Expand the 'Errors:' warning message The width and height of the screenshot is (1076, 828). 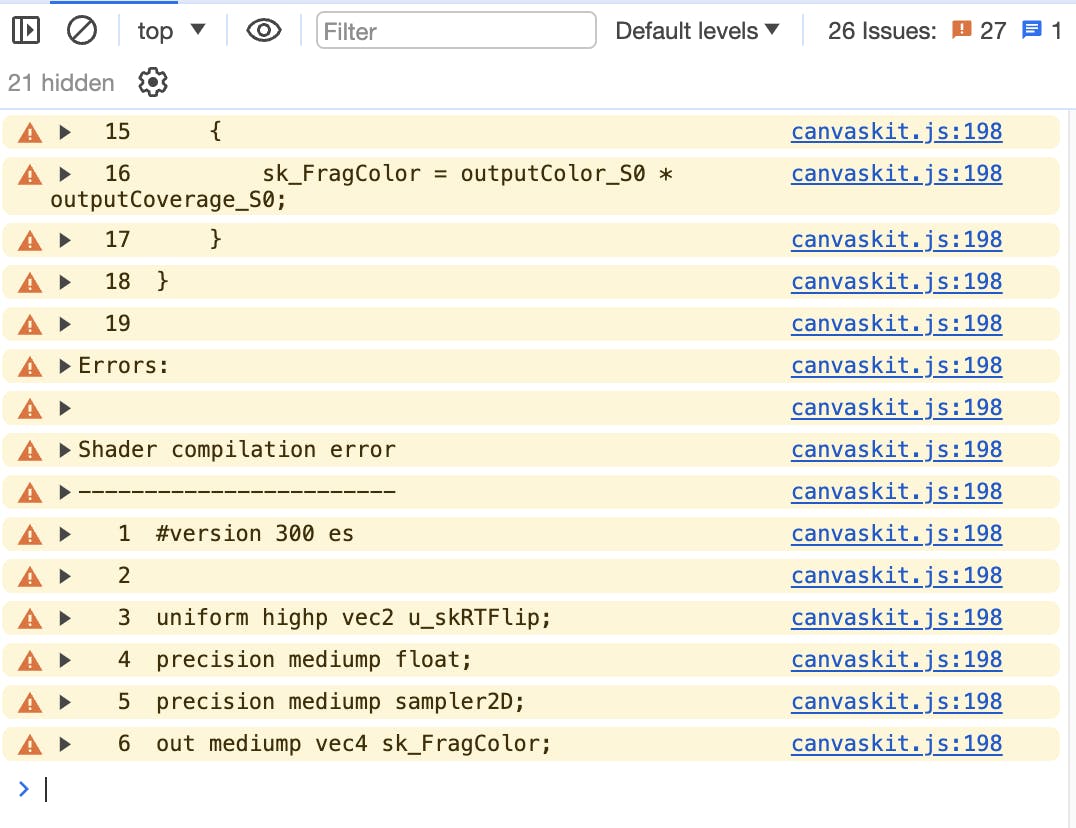pos(65,366)
